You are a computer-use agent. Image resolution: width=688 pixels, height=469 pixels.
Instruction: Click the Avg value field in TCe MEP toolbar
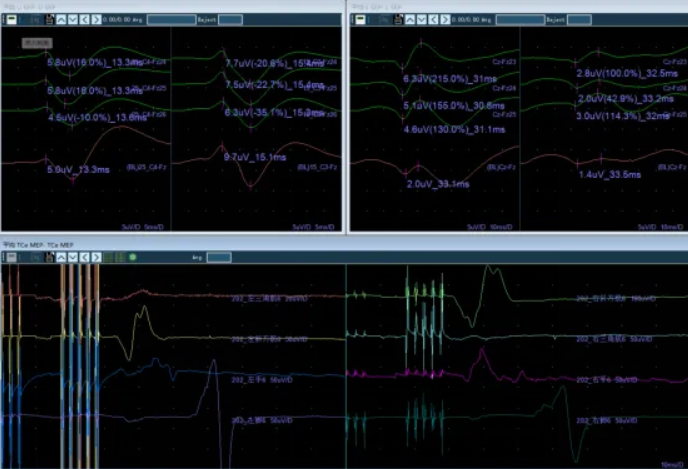[219, 257]
